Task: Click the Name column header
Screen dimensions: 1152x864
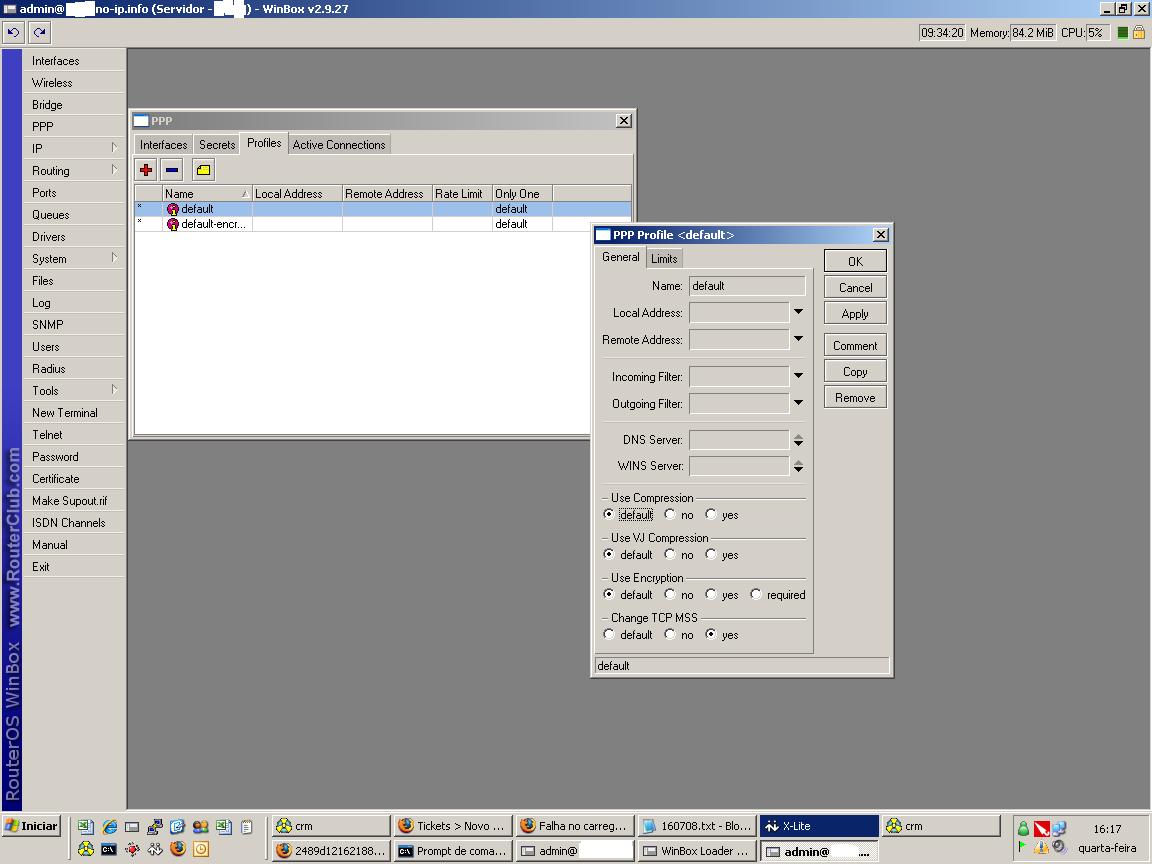Action: click(x=206, y=194)
